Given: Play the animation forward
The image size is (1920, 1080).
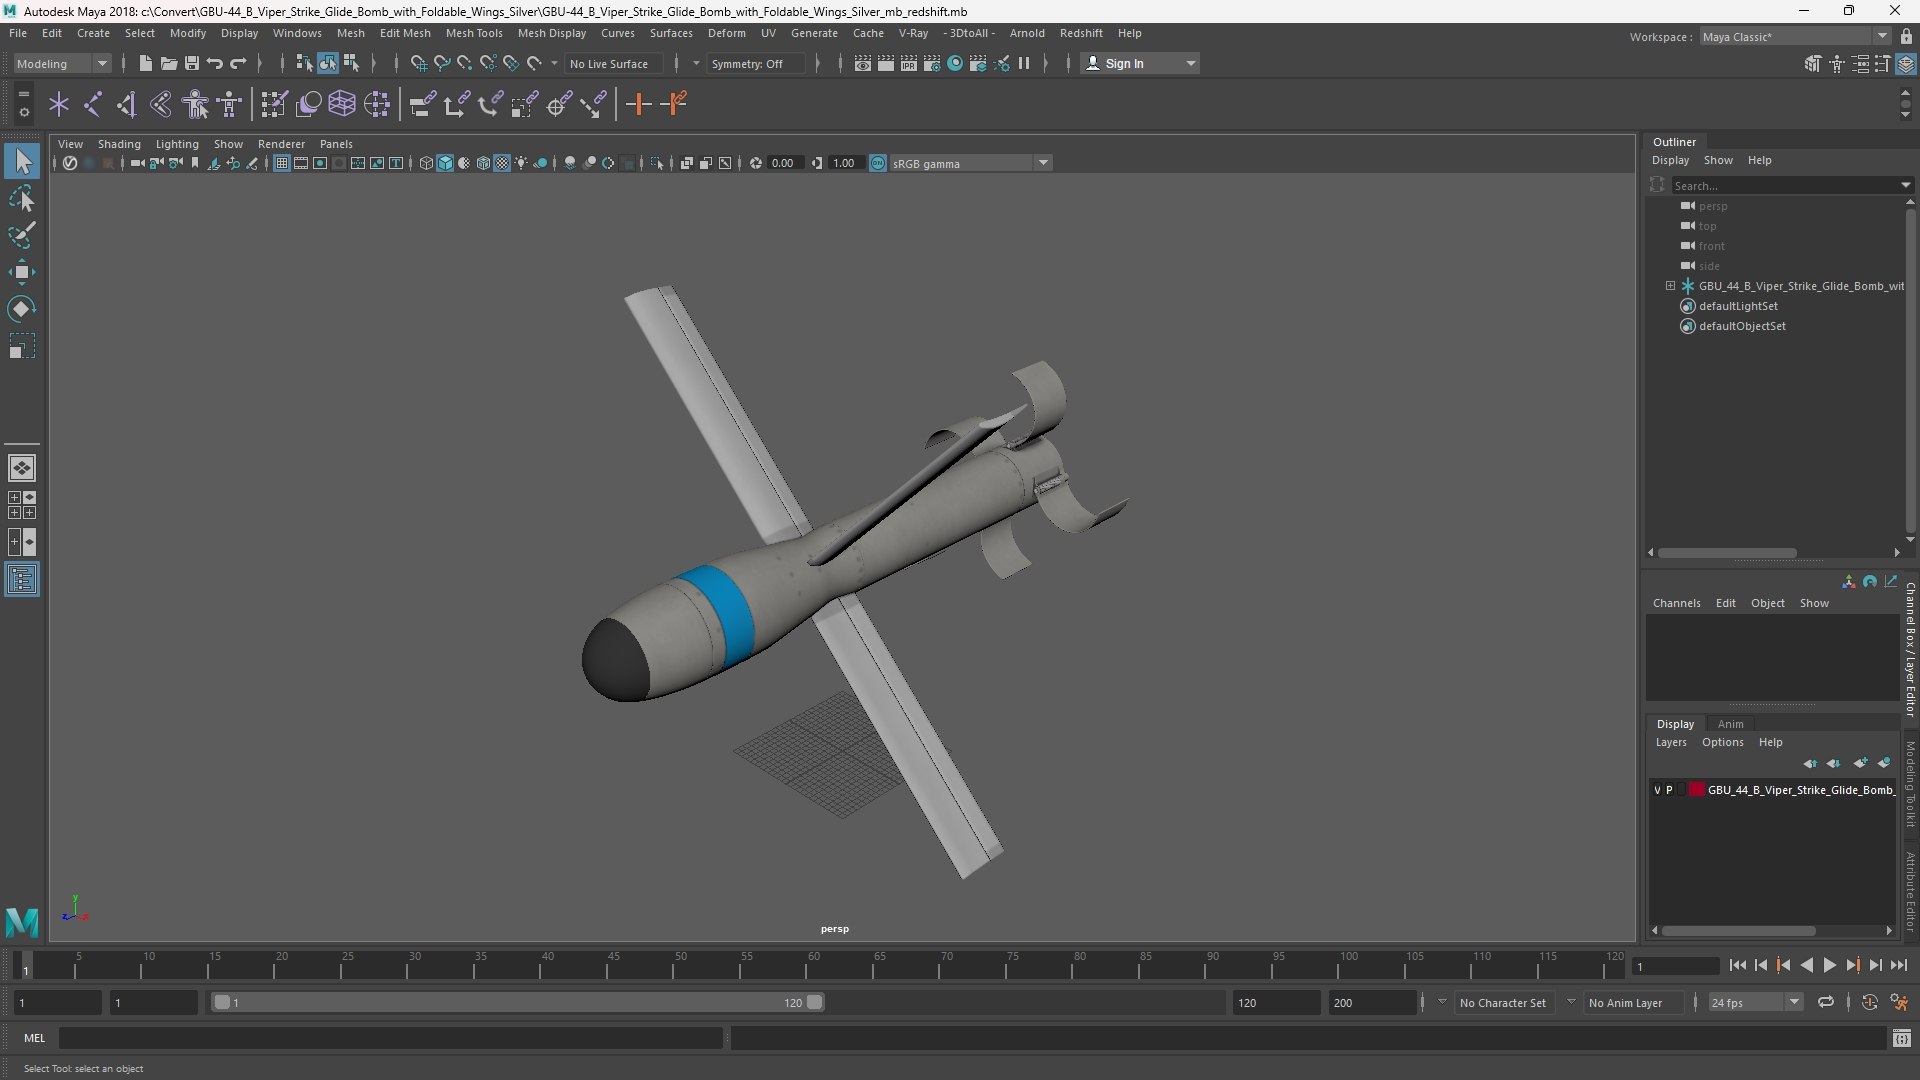Looking at the screenshot, I should tap(1829, 965).
